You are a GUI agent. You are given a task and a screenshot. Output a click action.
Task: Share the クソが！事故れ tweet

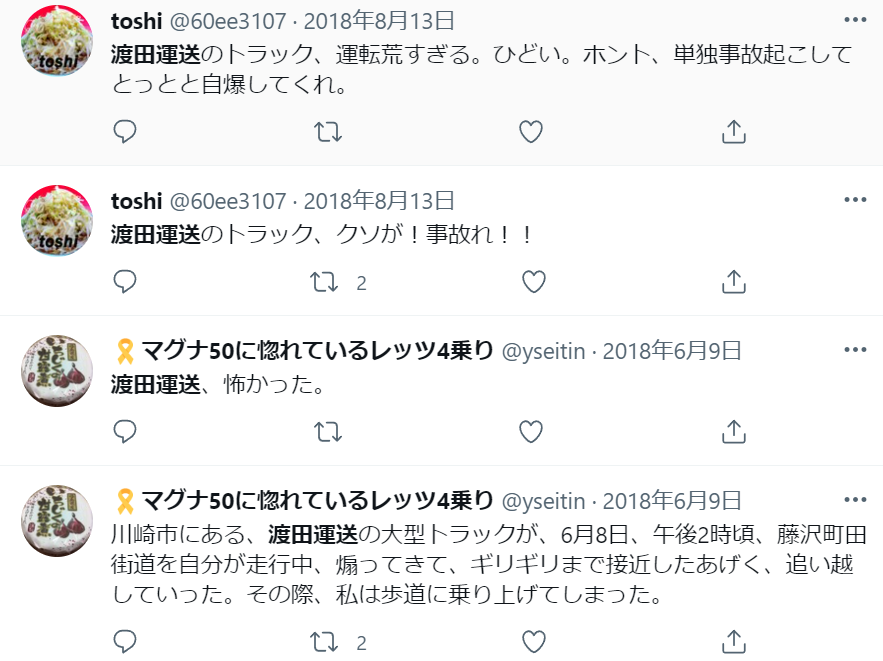734,282
